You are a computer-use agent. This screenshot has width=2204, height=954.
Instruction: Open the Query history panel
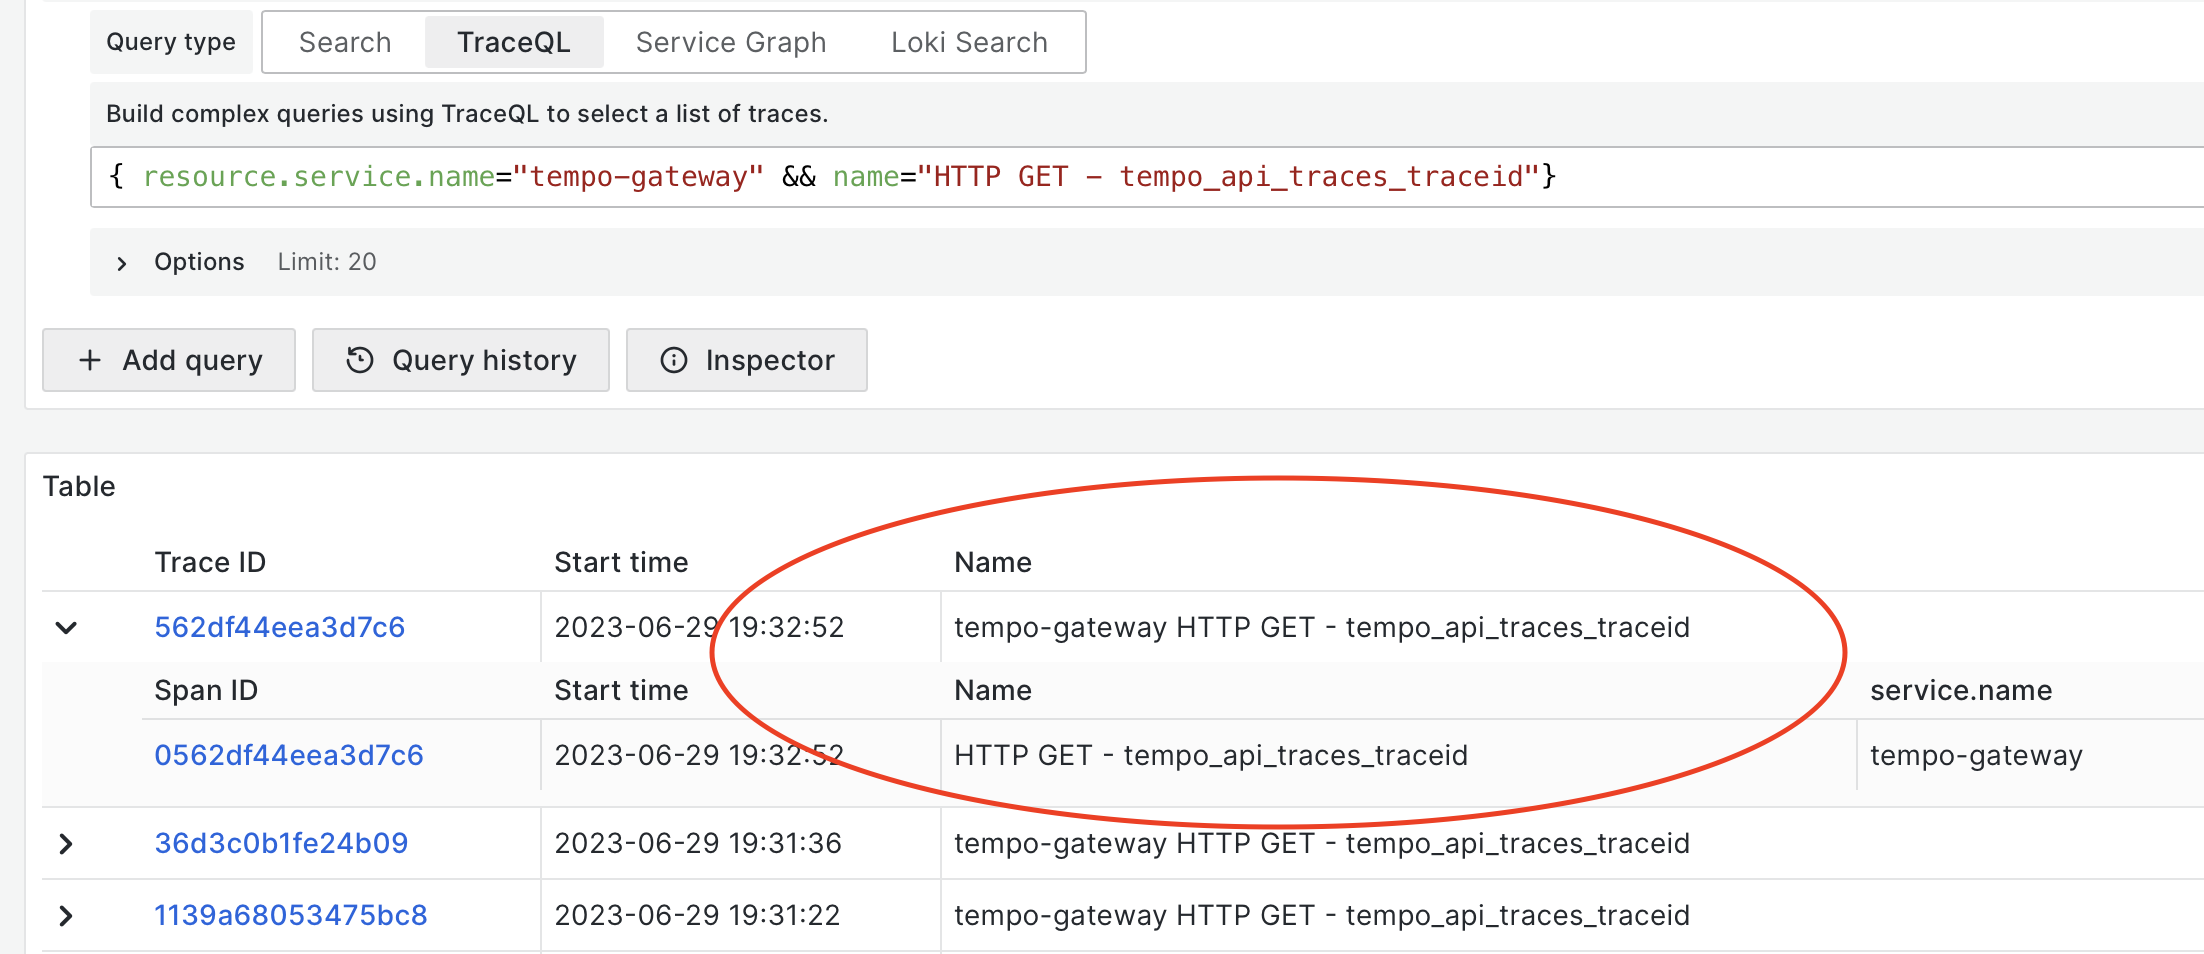coord(461,360)
